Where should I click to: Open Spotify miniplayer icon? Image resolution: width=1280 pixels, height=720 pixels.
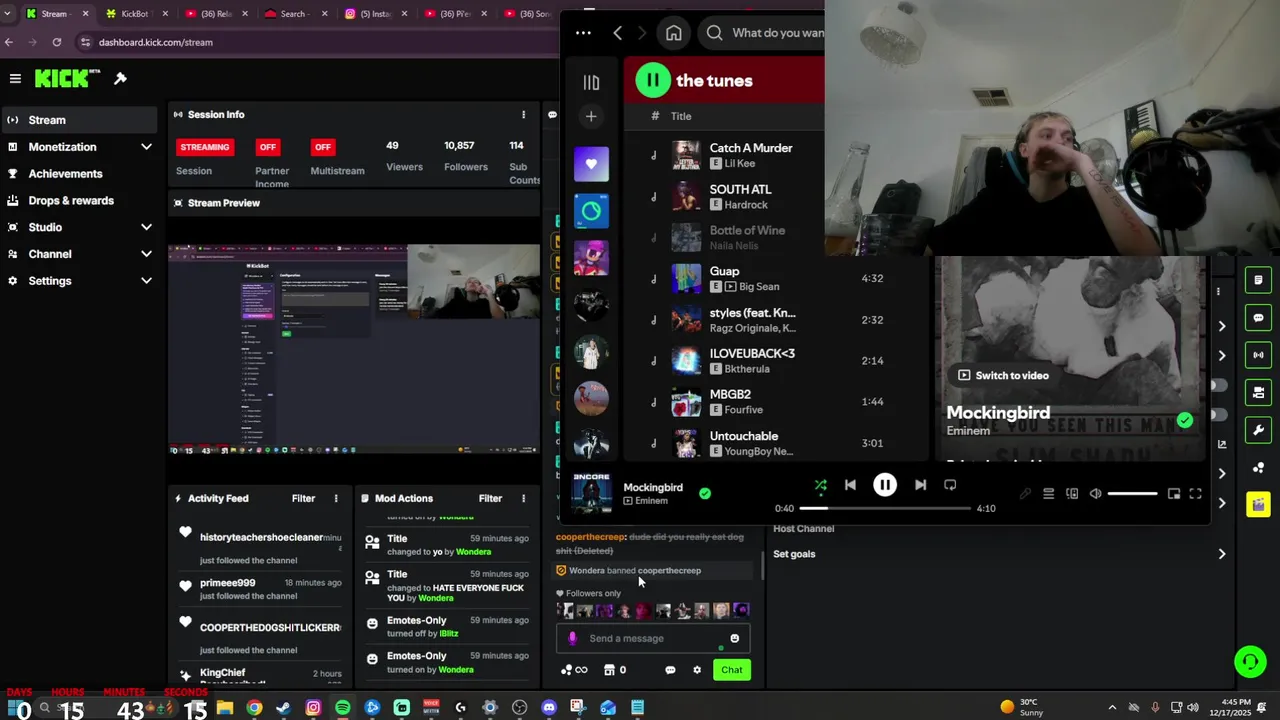1174,494
